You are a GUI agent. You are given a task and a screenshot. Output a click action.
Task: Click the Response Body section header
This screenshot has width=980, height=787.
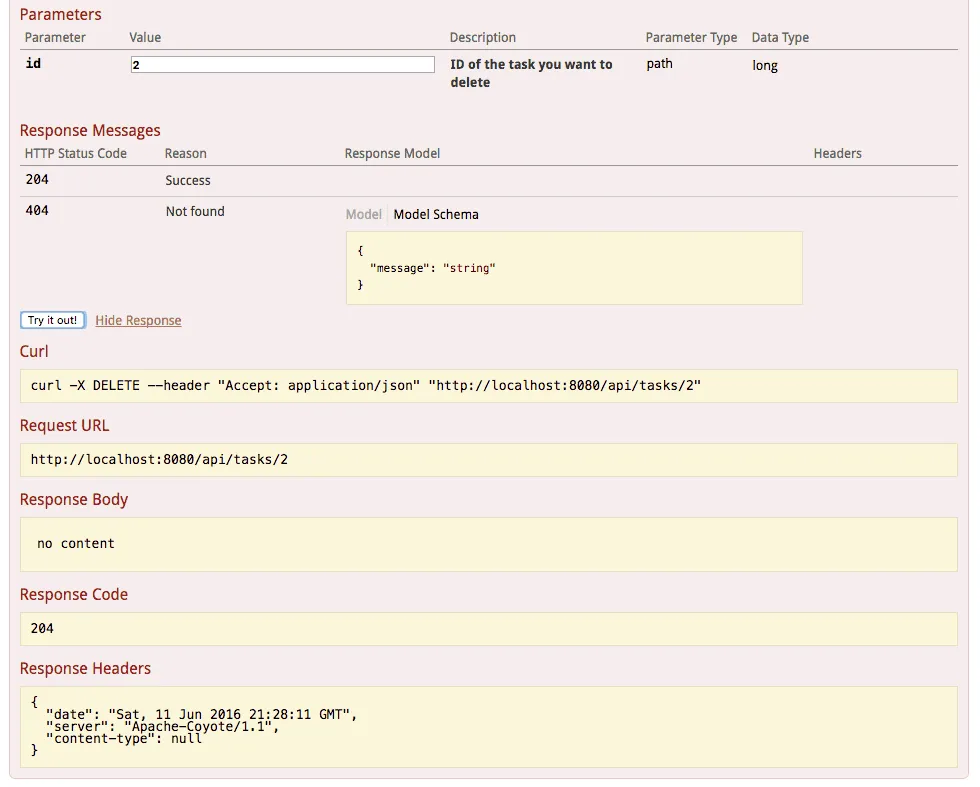coord(73,499)
